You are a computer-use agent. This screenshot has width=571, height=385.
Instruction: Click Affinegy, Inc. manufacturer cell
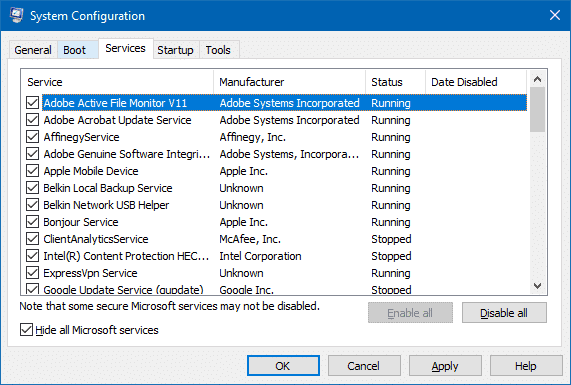253,137
